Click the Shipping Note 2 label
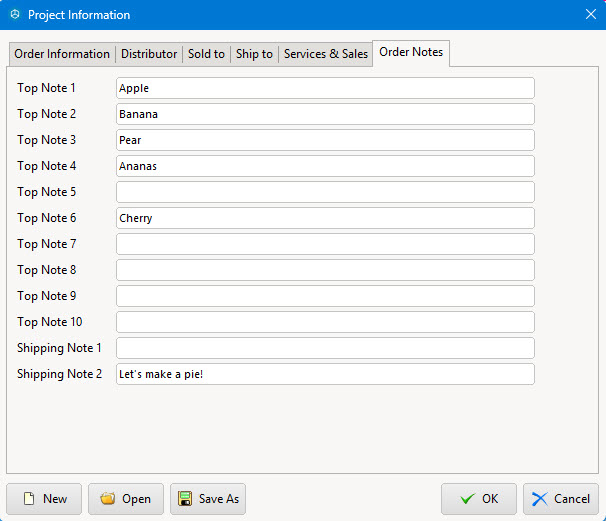This screenshot has width=606, height=521. tap(60, 374)
